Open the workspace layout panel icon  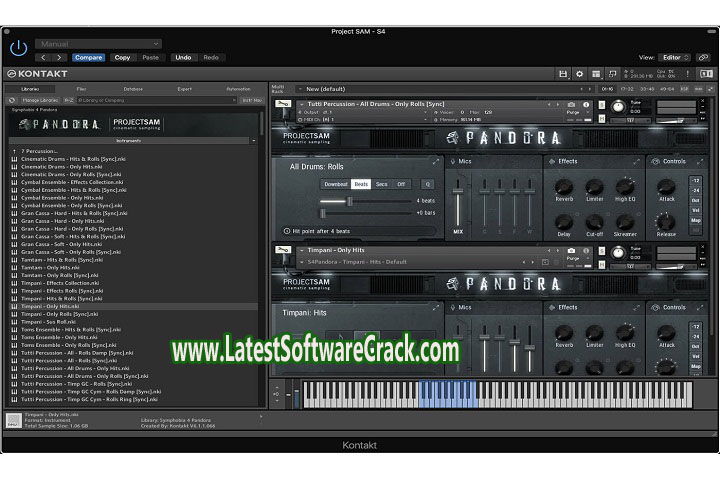pyautogui.click(x=596, y=73)
